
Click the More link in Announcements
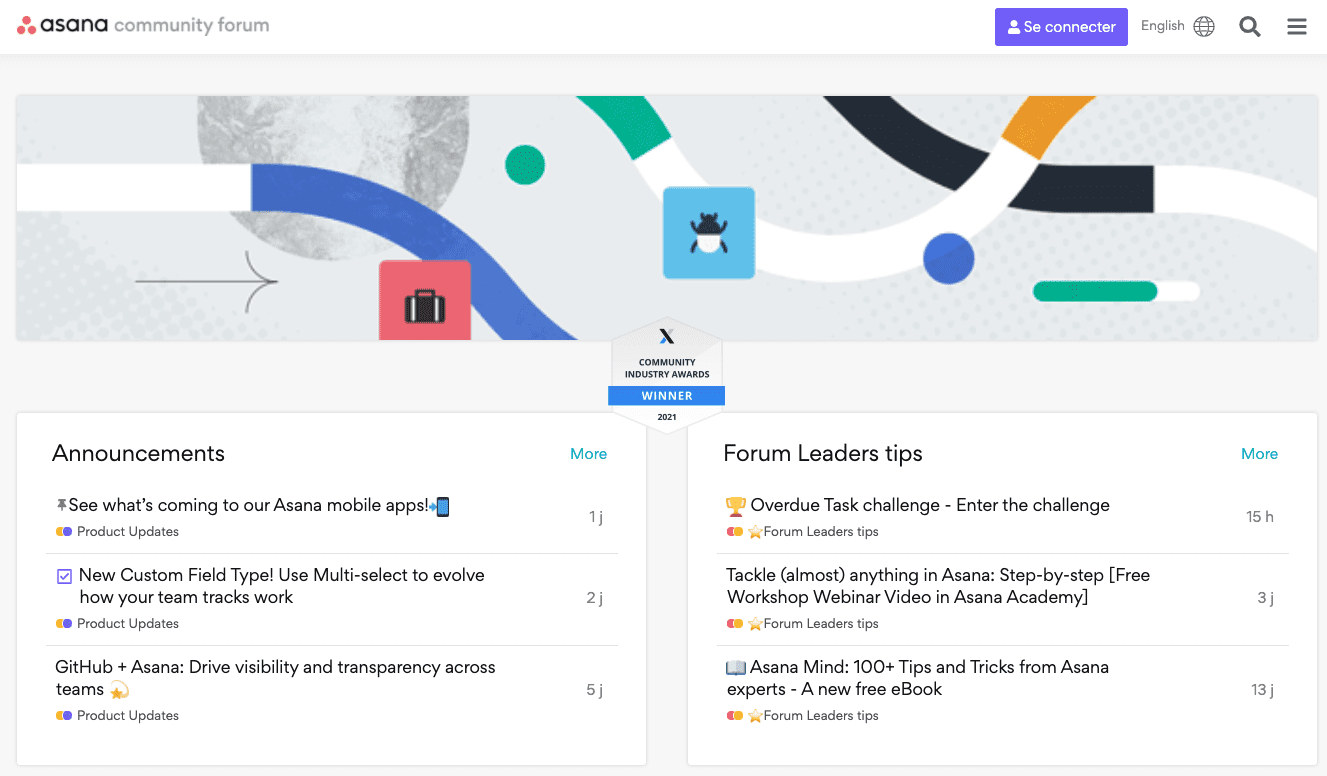click(588, 454)
